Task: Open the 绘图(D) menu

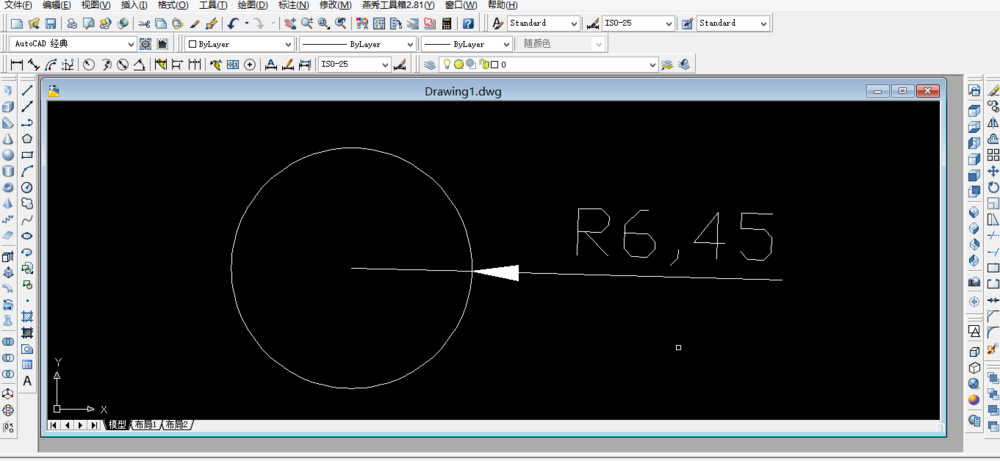Action: 253,5
